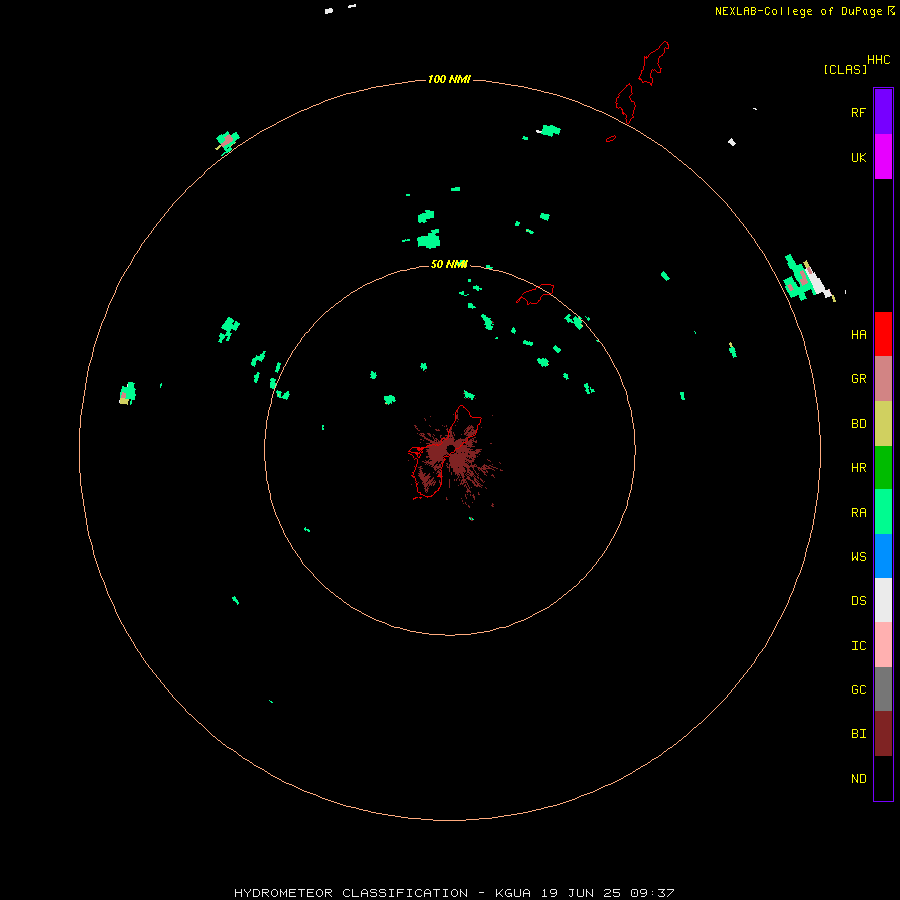Click the BI legend label
The height and width of the screenshot is (900, 900).
coord(858,734)
